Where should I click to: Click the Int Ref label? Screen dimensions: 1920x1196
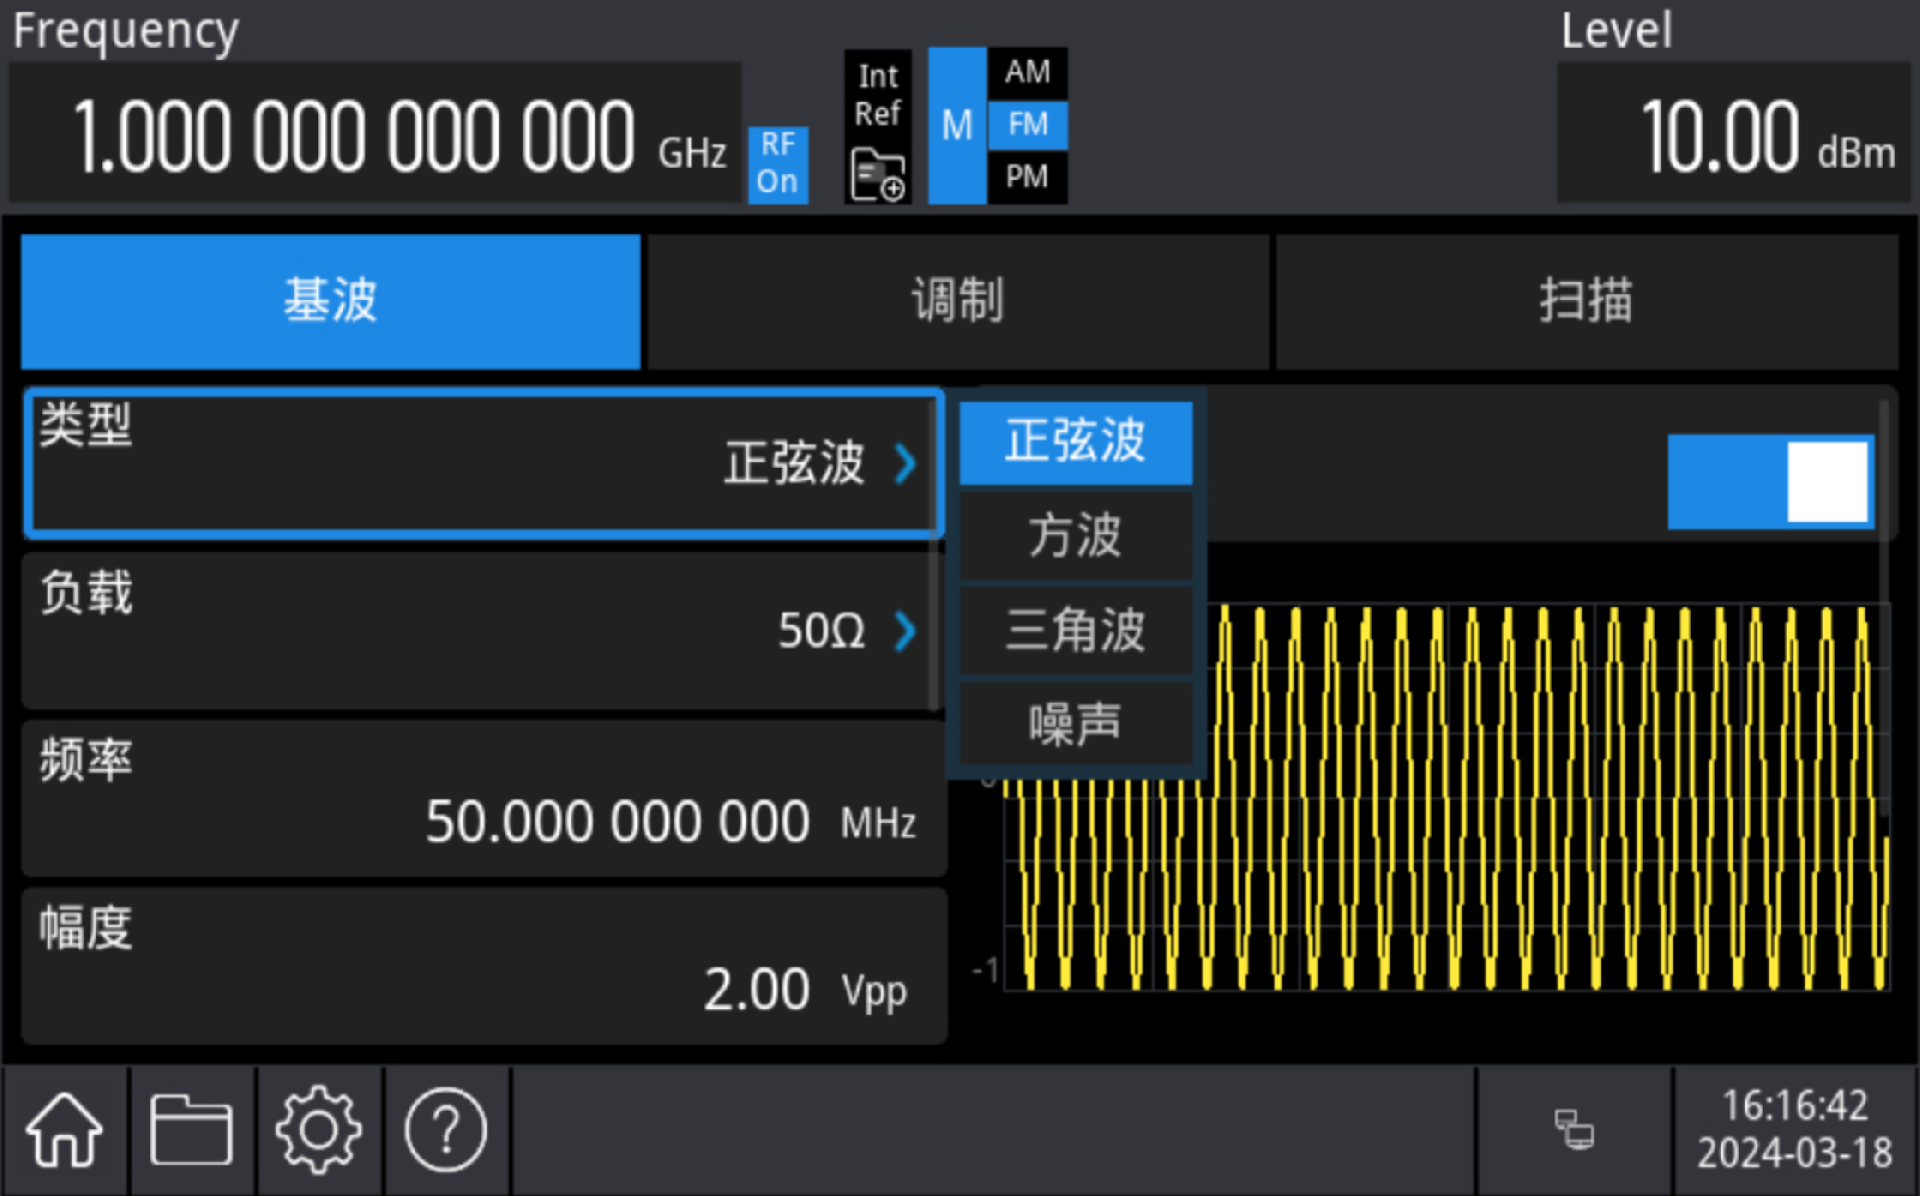tap(878, 95)
